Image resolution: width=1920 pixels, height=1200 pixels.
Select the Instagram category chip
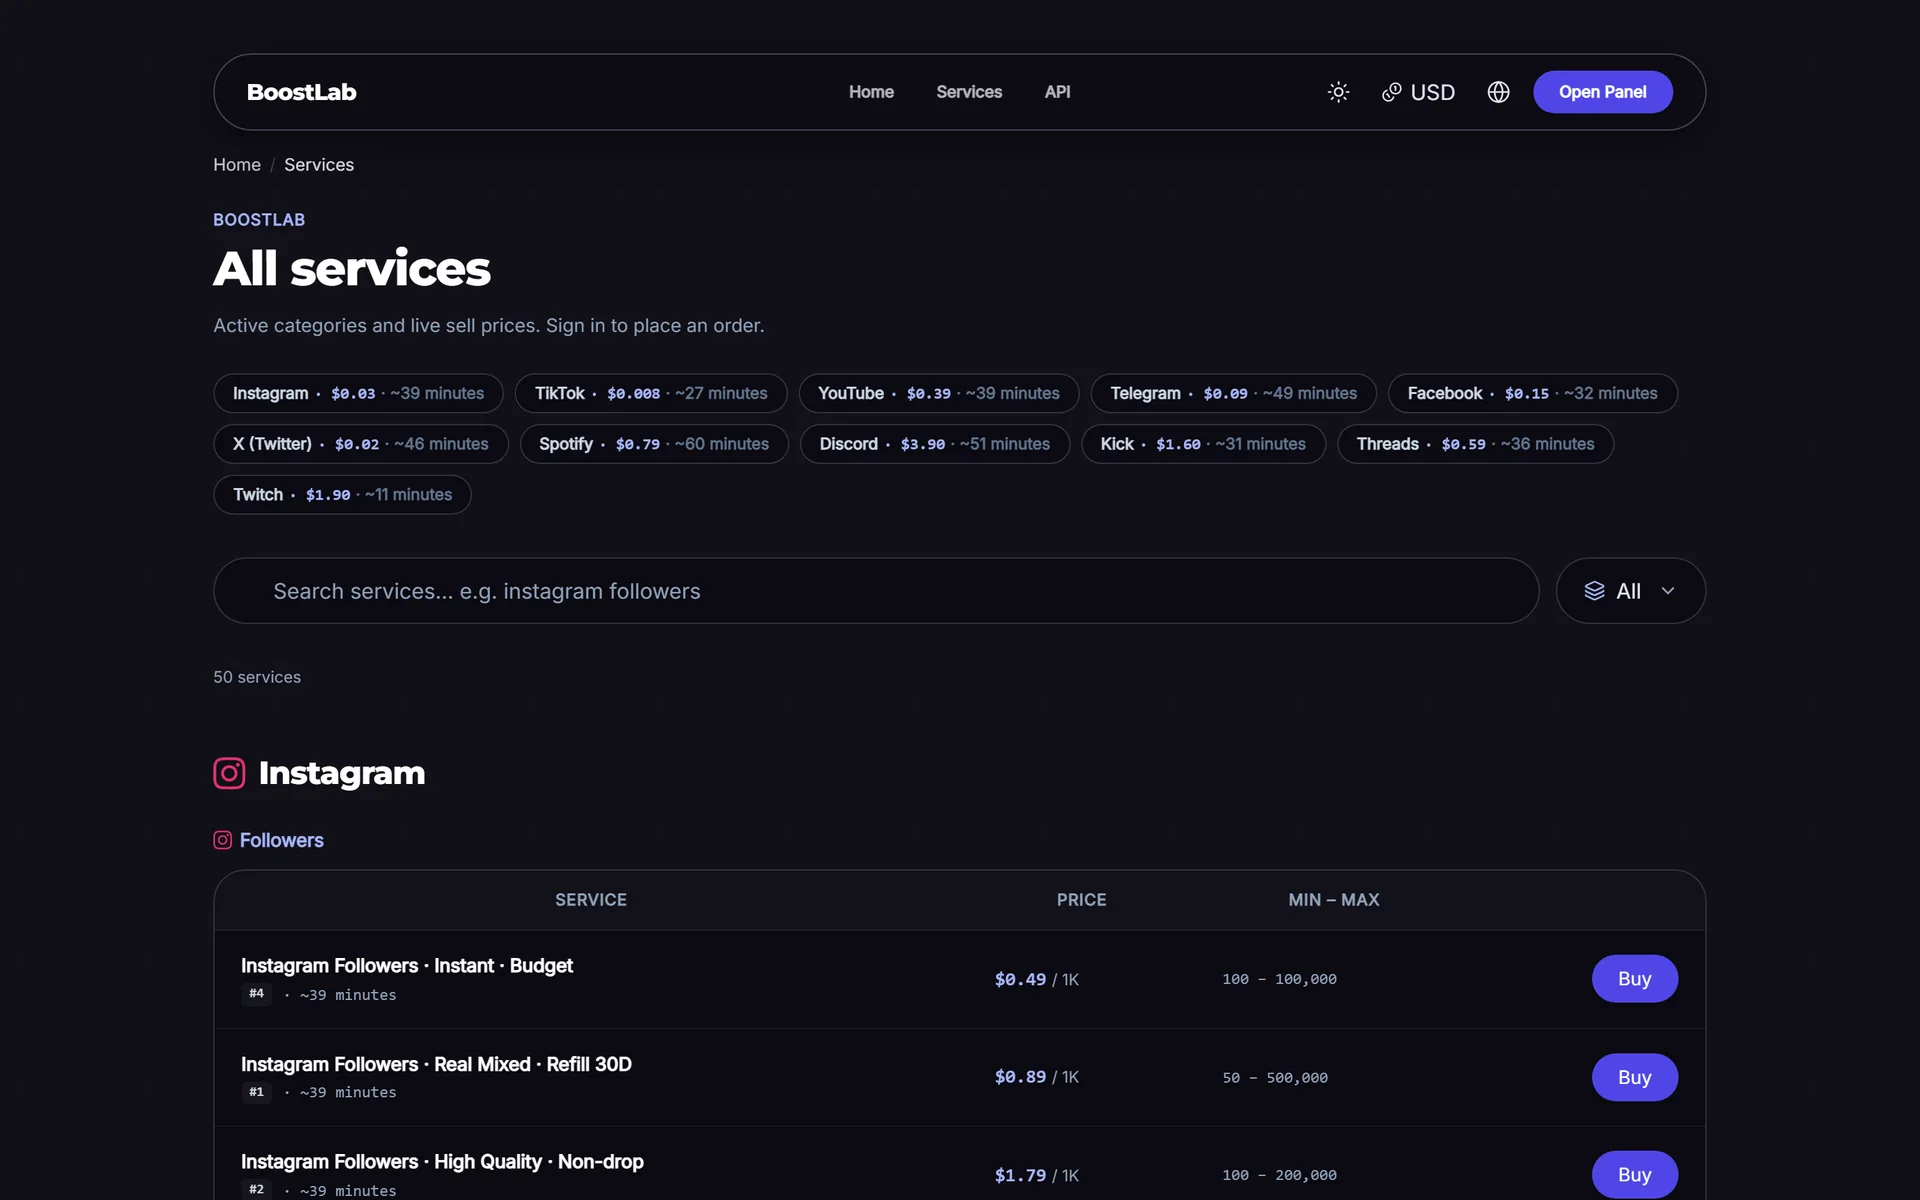point(358,393)
